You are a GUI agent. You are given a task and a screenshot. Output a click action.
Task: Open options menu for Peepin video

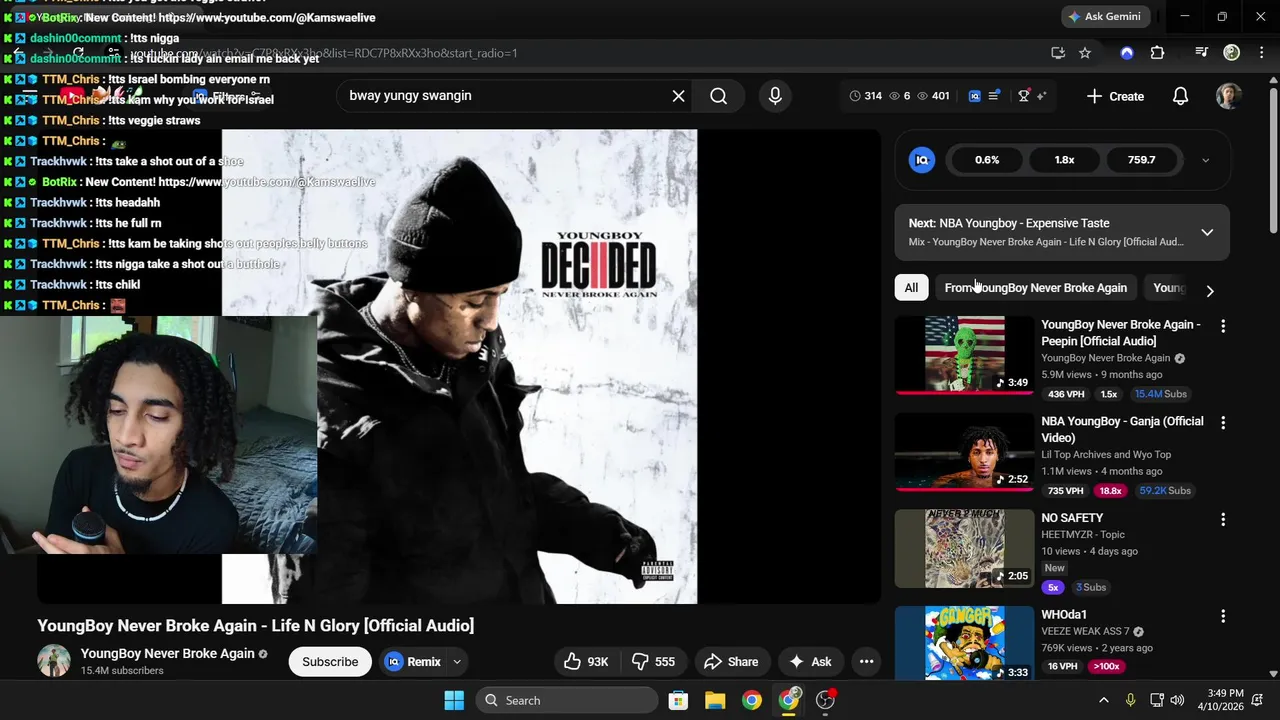[1222, 326]
